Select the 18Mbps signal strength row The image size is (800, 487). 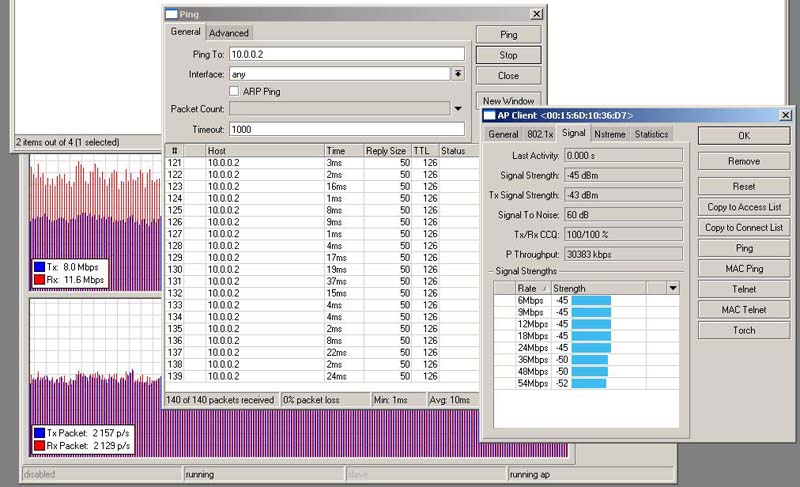pyautogui.click(x=586, y=336)
